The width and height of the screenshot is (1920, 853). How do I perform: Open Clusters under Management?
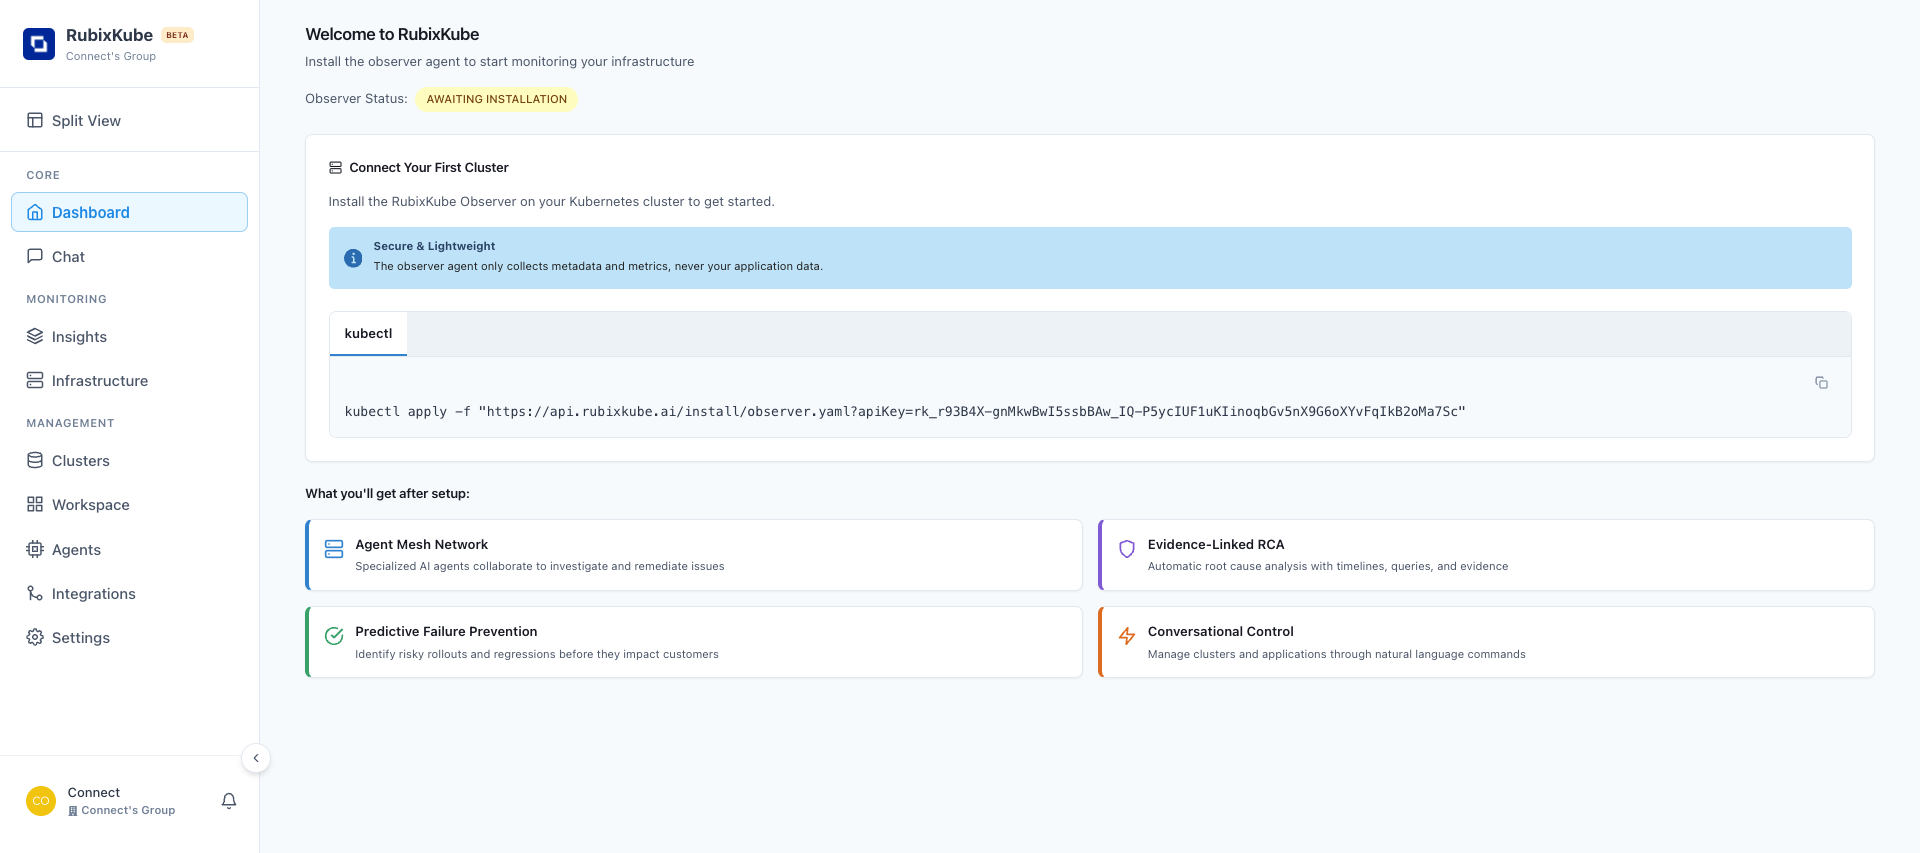coord(129,461)
